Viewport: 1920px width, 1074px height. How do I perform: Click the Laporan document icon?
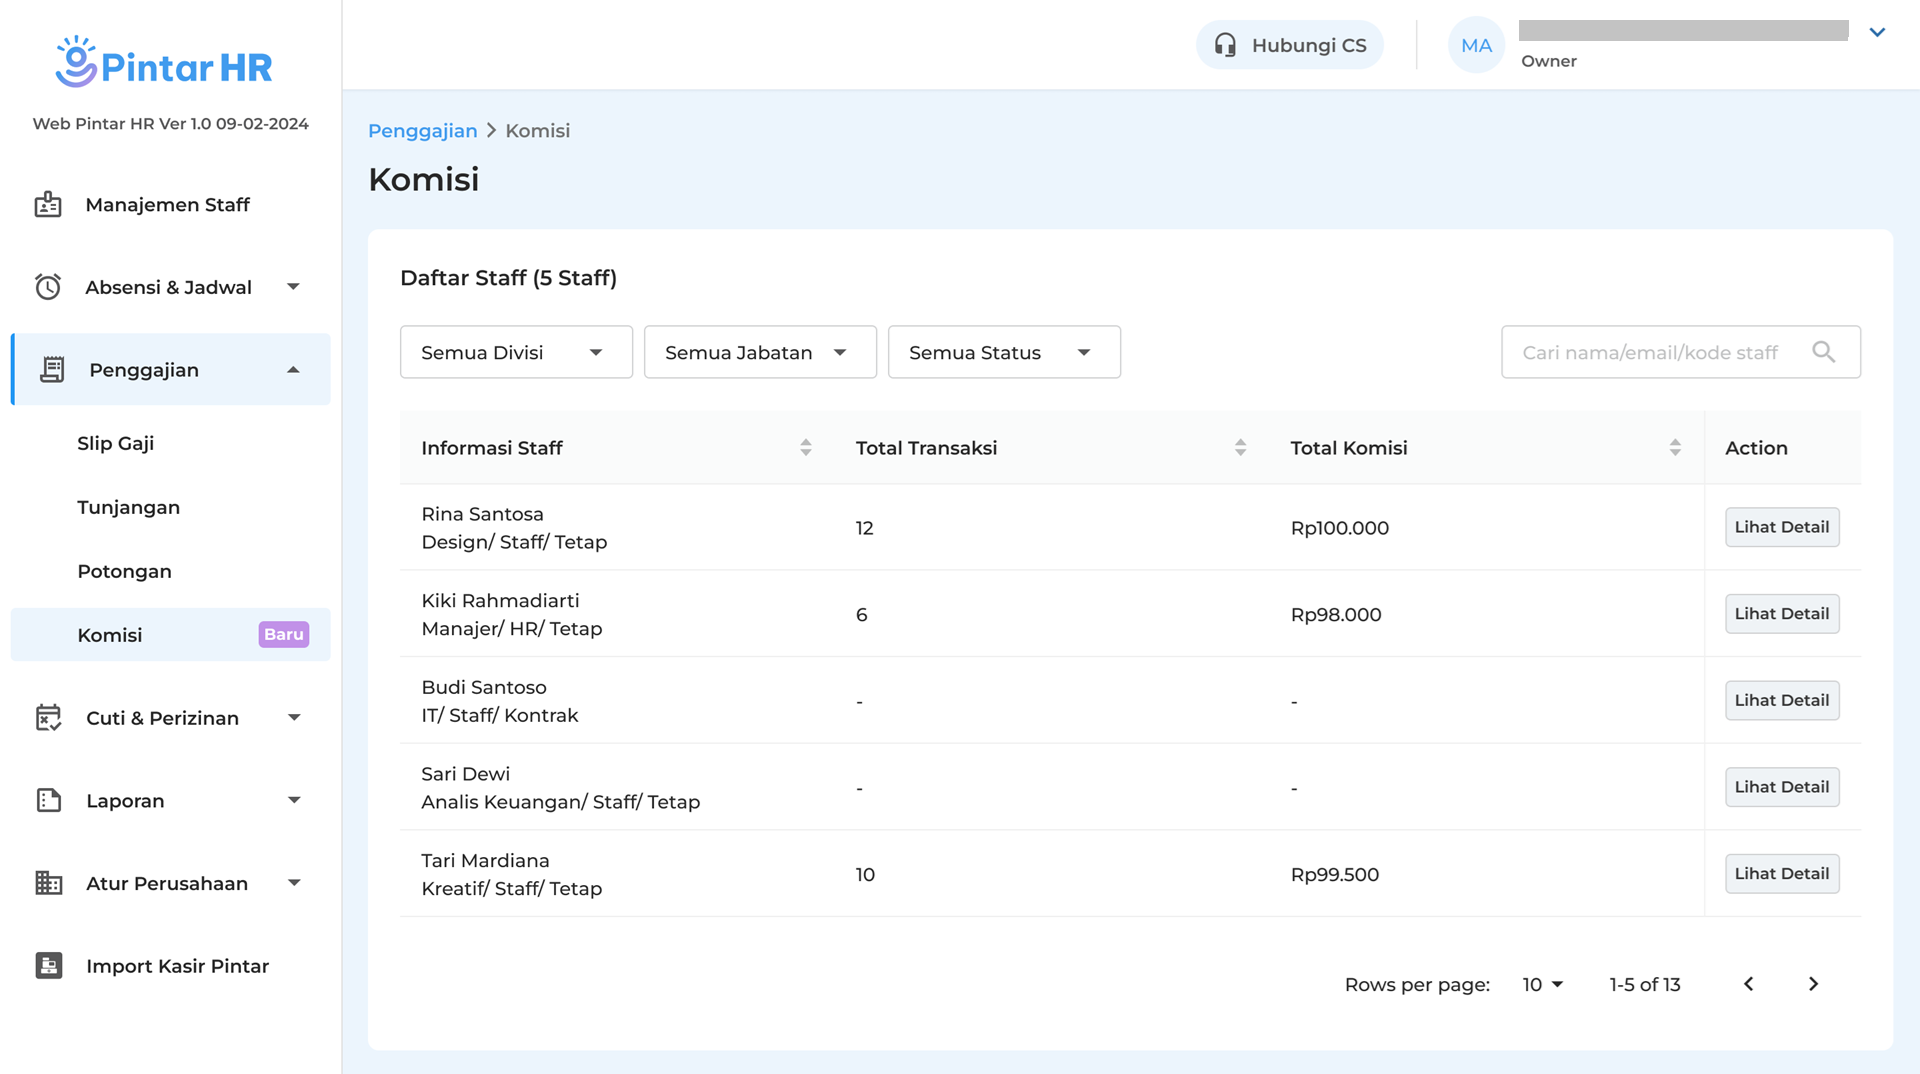point(48,800)
